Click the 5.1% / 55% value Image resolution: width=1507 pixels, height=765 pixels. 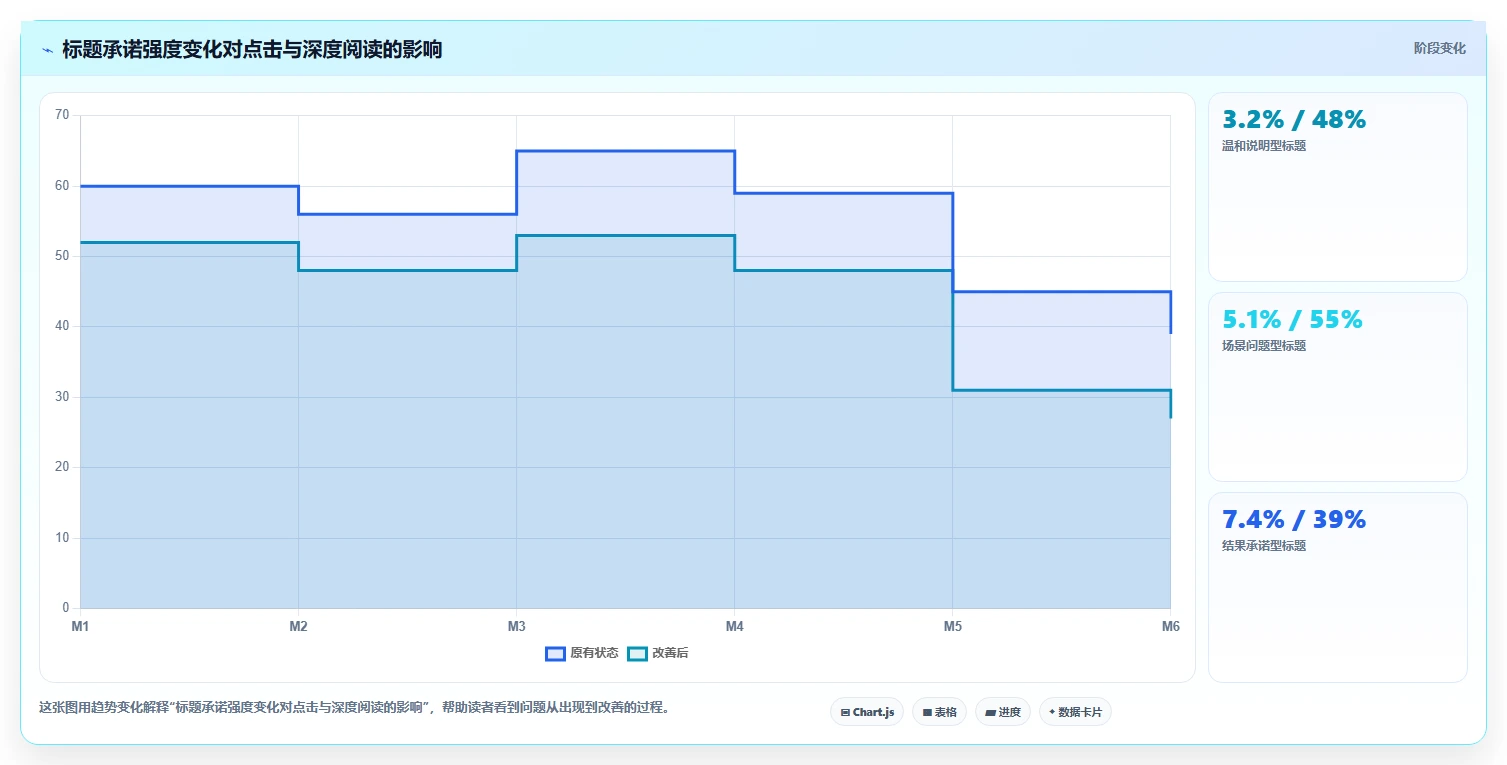click(x=1292, y=319)
